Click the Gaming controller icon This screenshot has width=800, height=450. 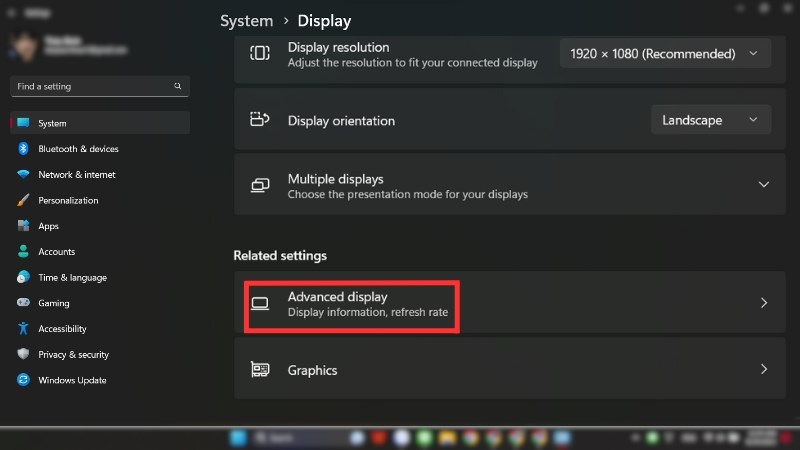pyautogui.click(x=23, y=303)
